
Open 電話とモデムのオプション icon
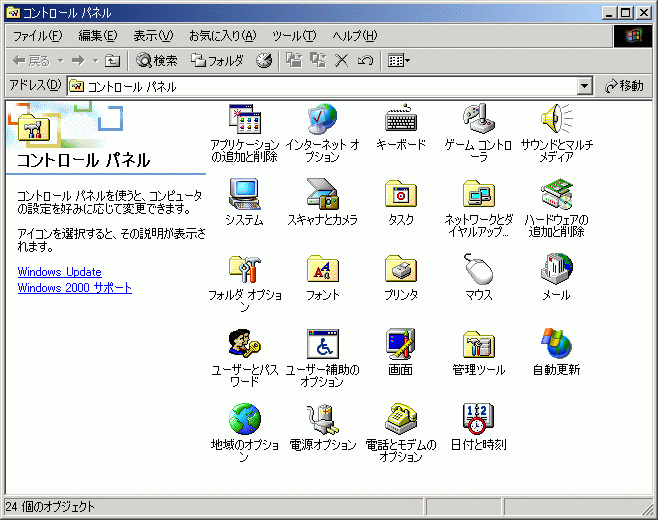(x=401, y=419)
